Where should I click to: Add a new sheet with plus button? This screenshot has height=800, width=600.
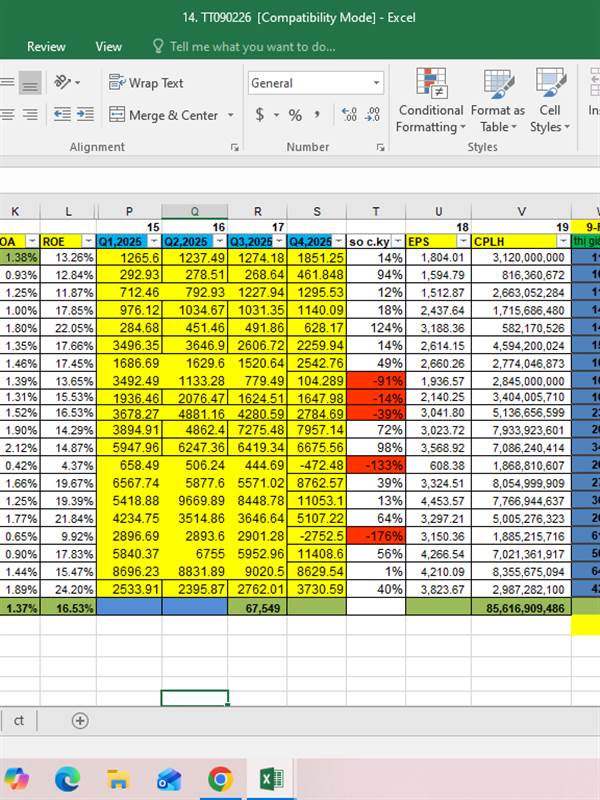[x=80, y=720]
